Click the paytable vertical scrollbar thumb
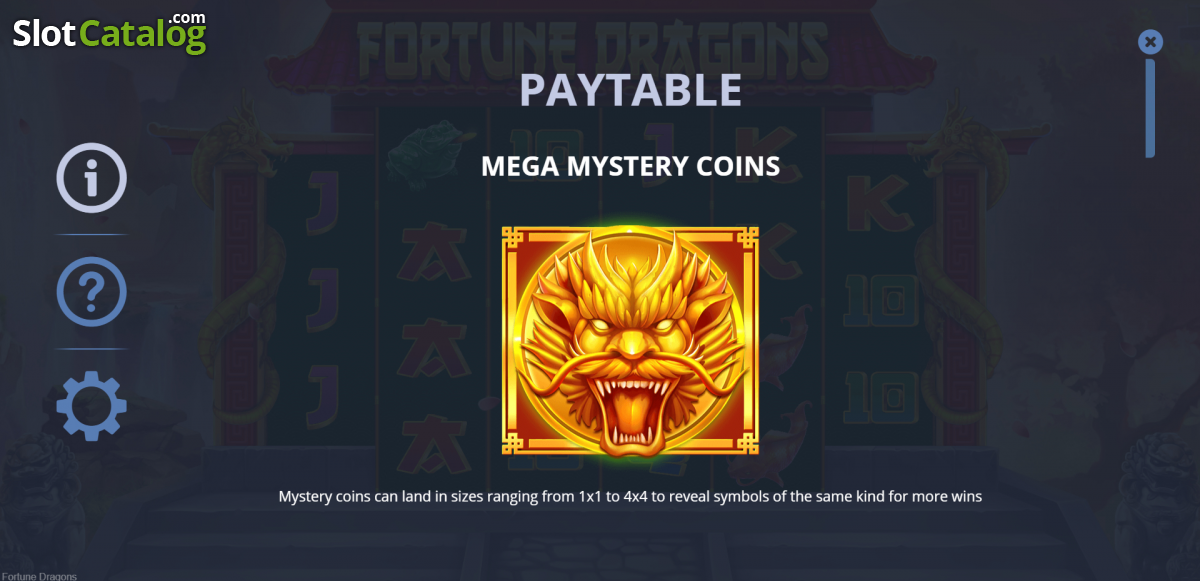1200x581 pixels. click(x=1150, y=108)
